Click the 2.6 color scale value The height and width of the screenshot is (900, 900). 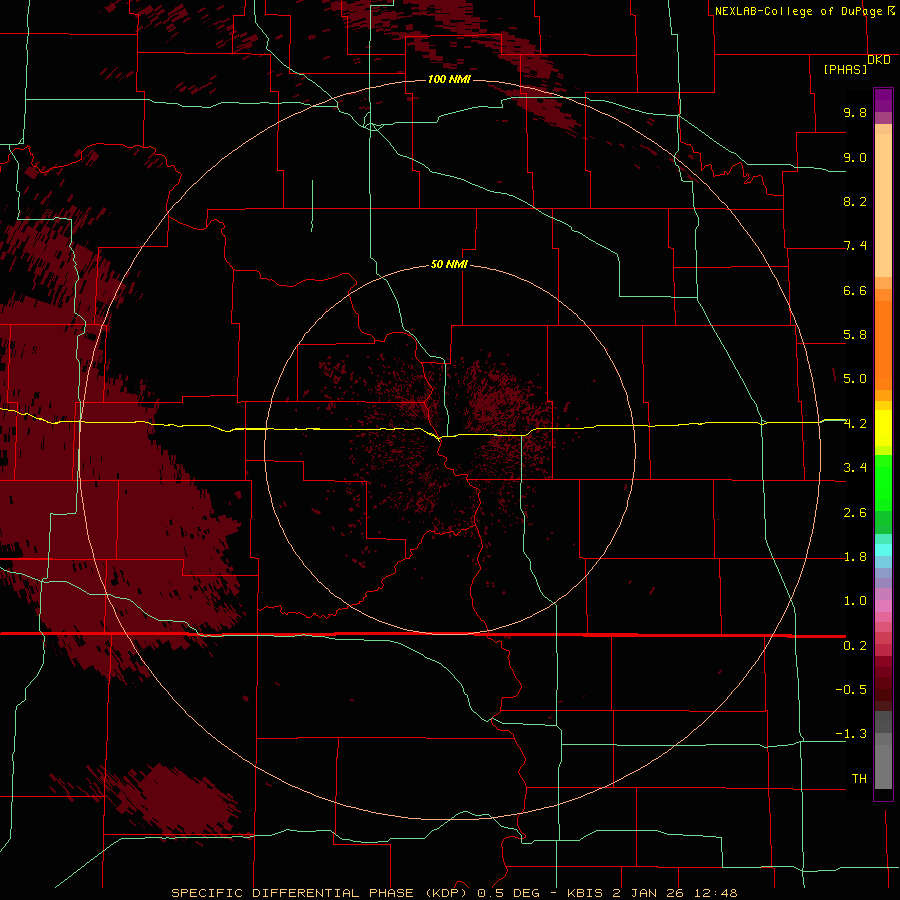click(x=855, y=513)
